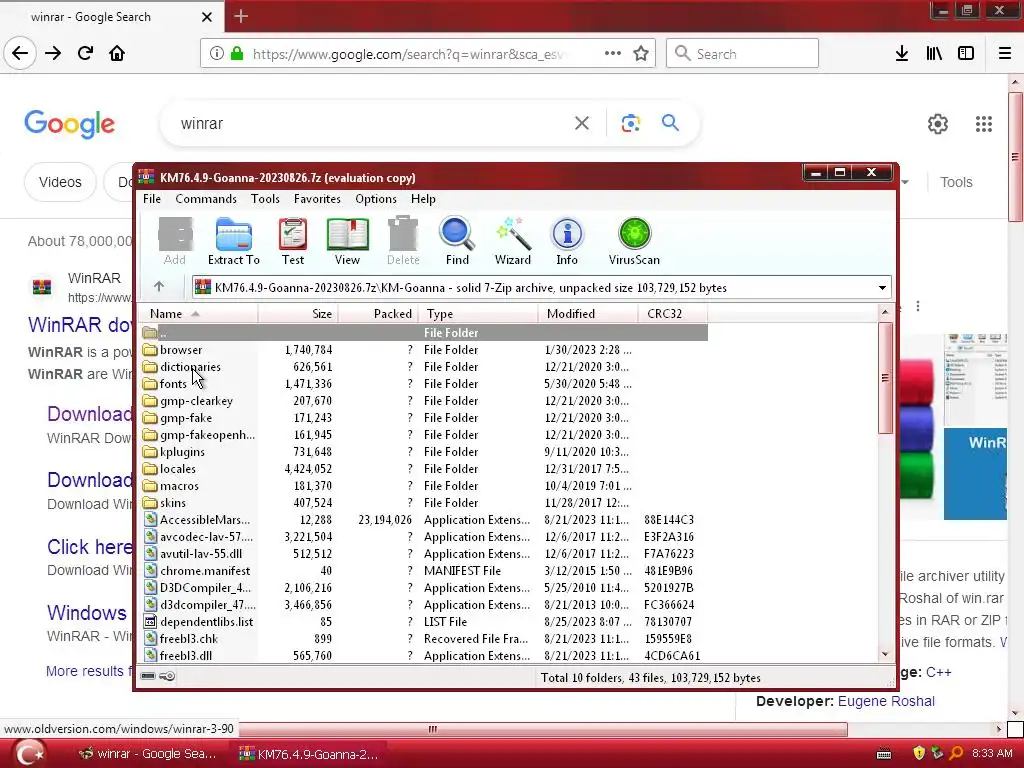Launch the Wizard tool
Image resolution: width=1024 pixels, height=768 pixels.
tap(513, 241)
